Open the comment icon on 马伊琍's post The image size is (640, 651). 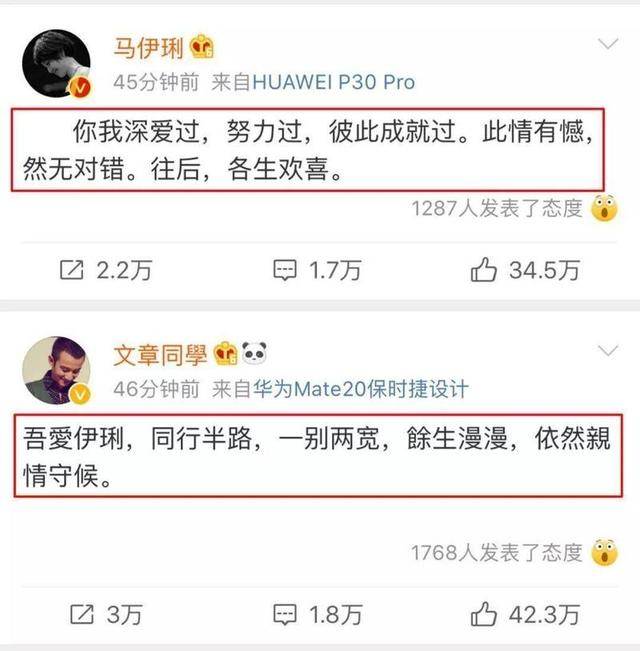click(x=285, y=270)
